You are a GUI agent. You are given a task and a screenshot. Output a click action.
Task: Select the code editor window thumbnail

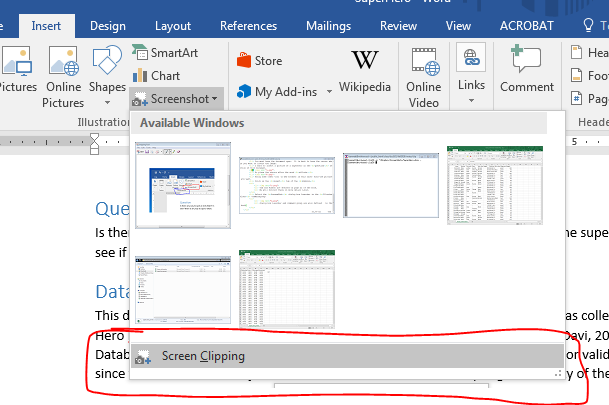click(x=286, y=184)
